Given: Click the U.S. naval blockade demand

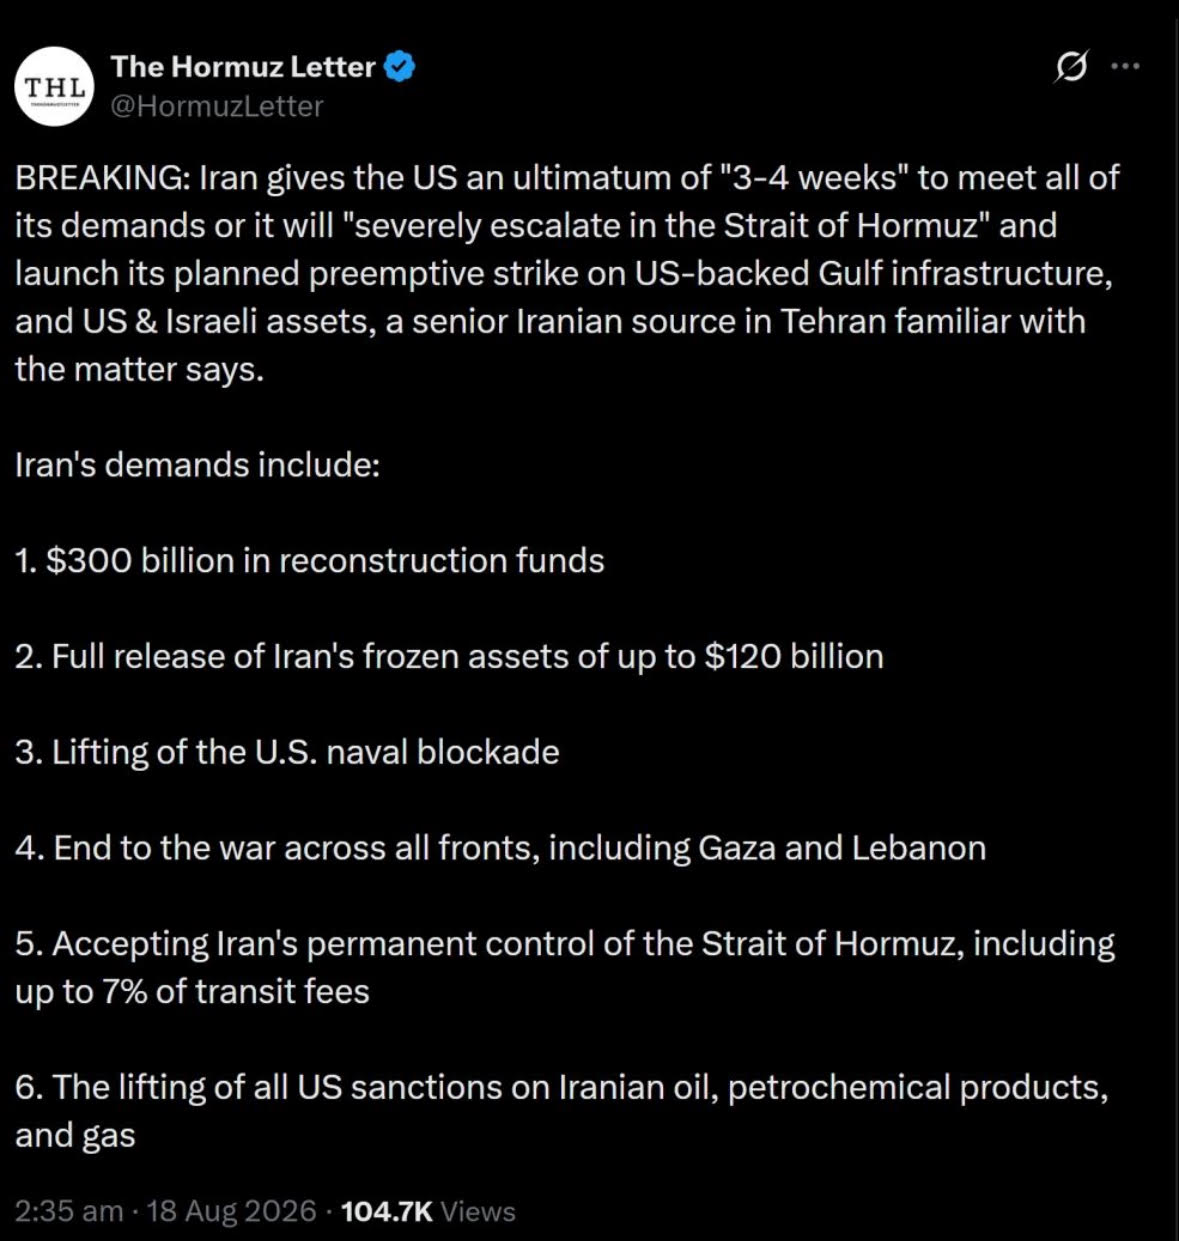Looking at the screenshot, I should [x=287, y=752].
